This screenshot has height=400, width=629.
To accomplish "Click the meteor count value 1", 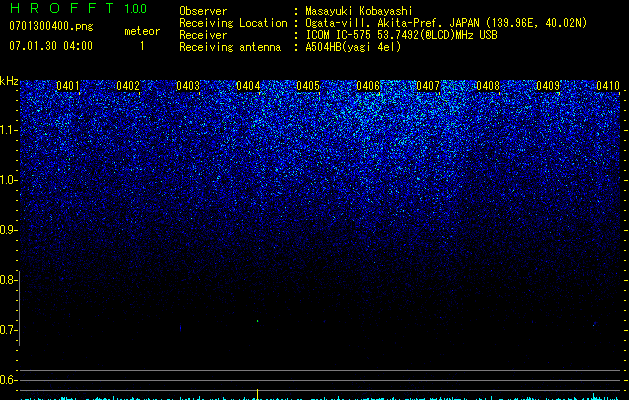I will (142, 46).
